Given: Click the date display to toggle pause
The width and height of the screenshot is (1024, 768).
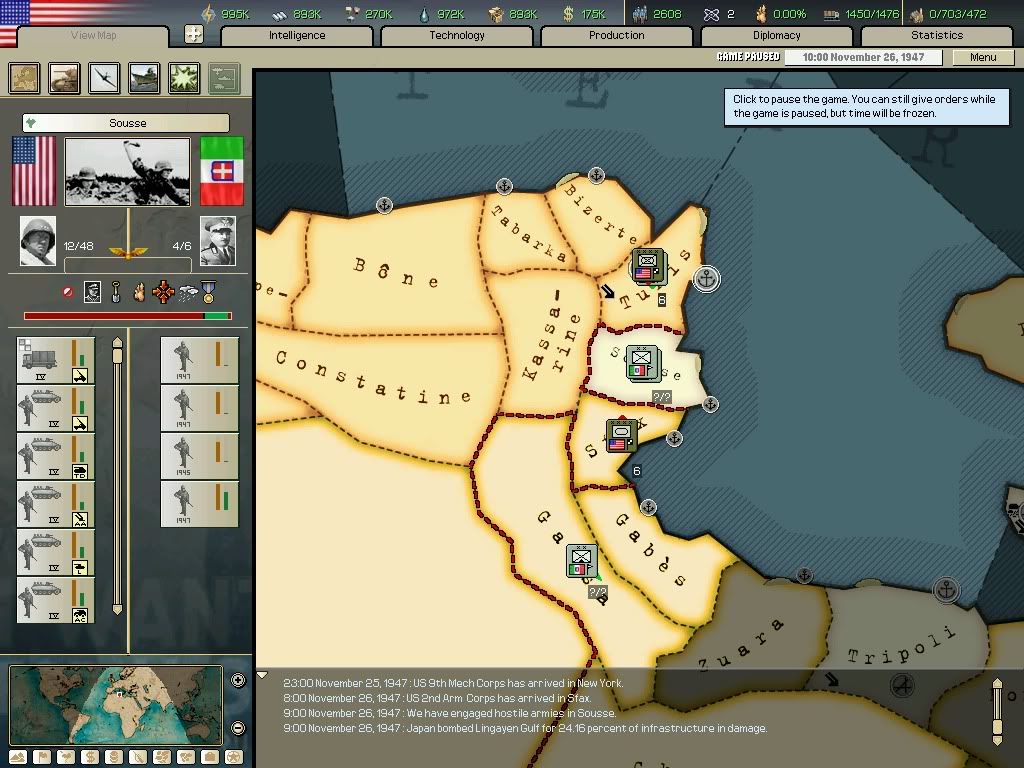Looking at the screenshot, I should [x=871, y=57].
